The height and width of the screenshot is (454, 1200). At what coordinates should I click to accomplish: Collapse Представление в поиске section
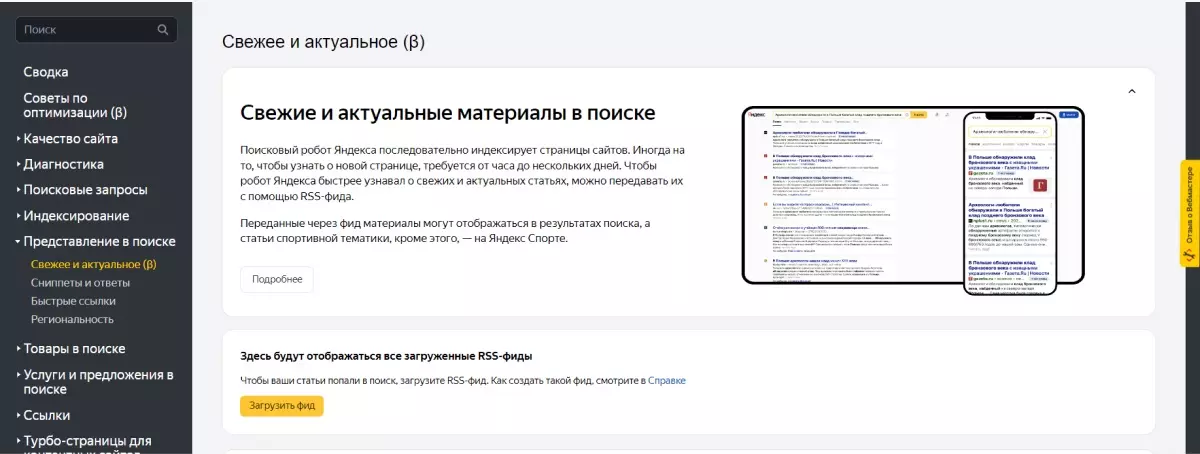pos(99,241)
